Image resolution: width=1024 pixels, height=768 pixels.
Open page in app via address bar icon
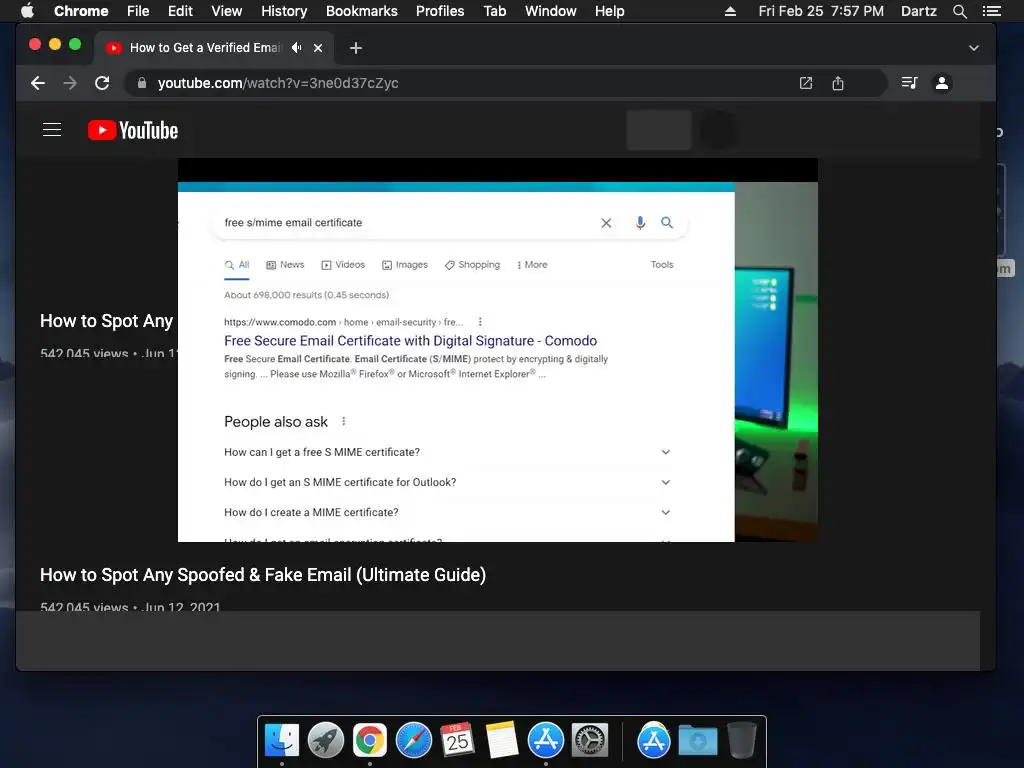pos(806,83)
